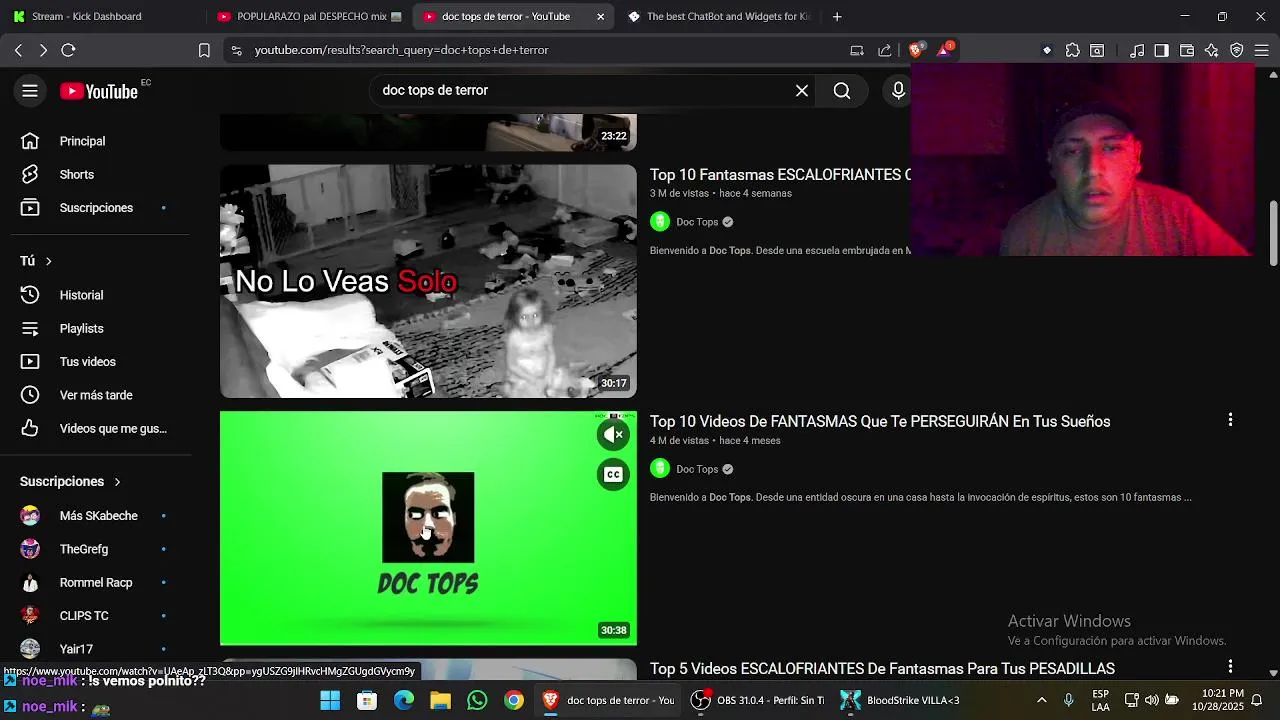The height and width of the screenshot is (720, 1280).
Task: Go to the YouTube logo home
Action: [98, 91]
